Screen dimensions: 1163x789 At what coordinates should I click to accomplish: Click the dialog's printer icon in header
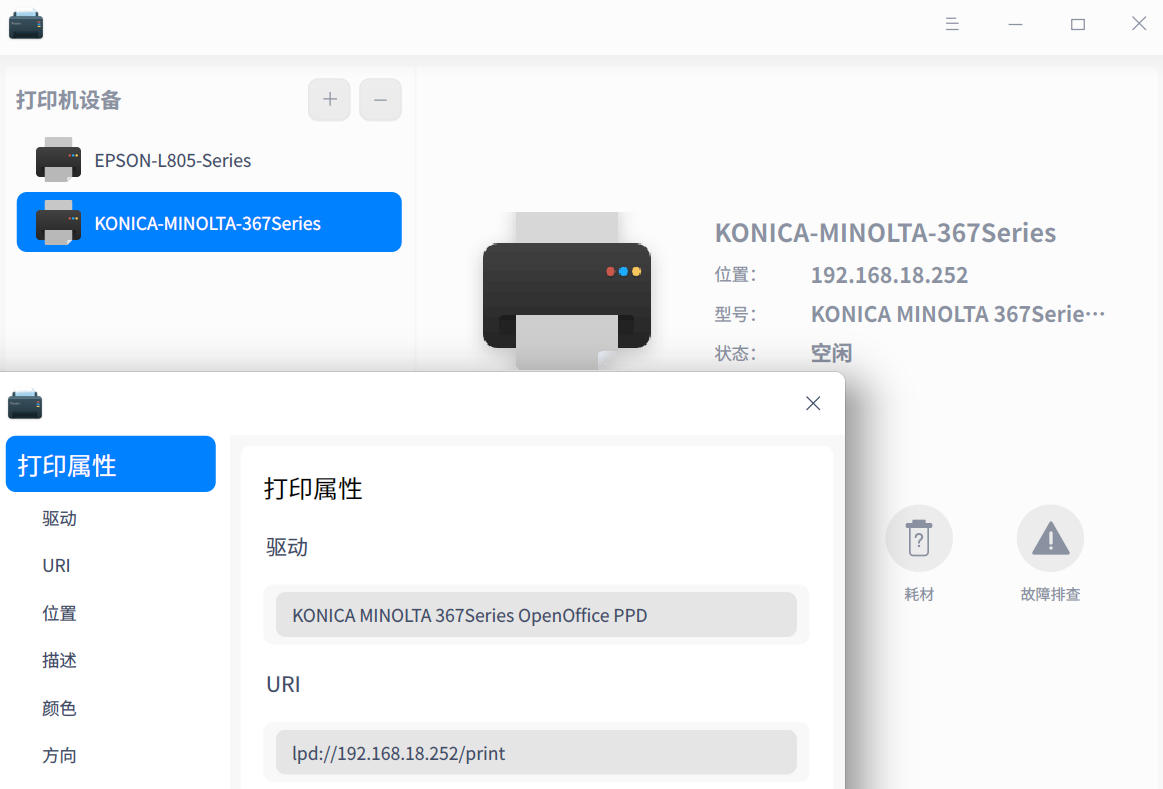coord(25,404)
